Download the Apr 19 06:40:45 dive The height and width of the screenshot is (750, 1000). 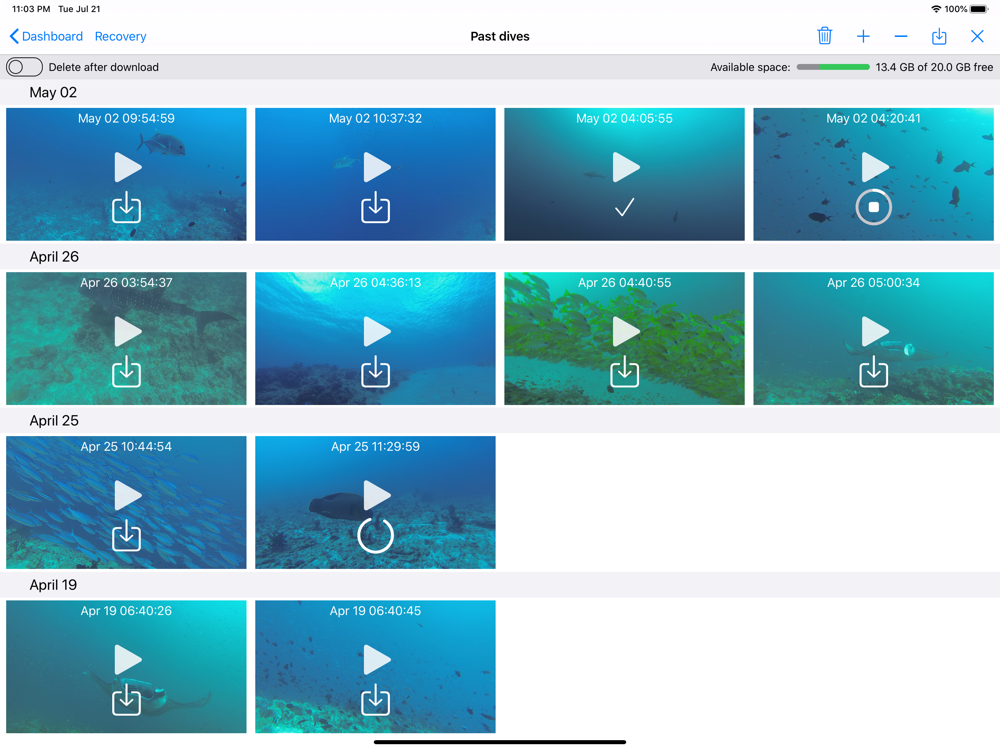376,700
